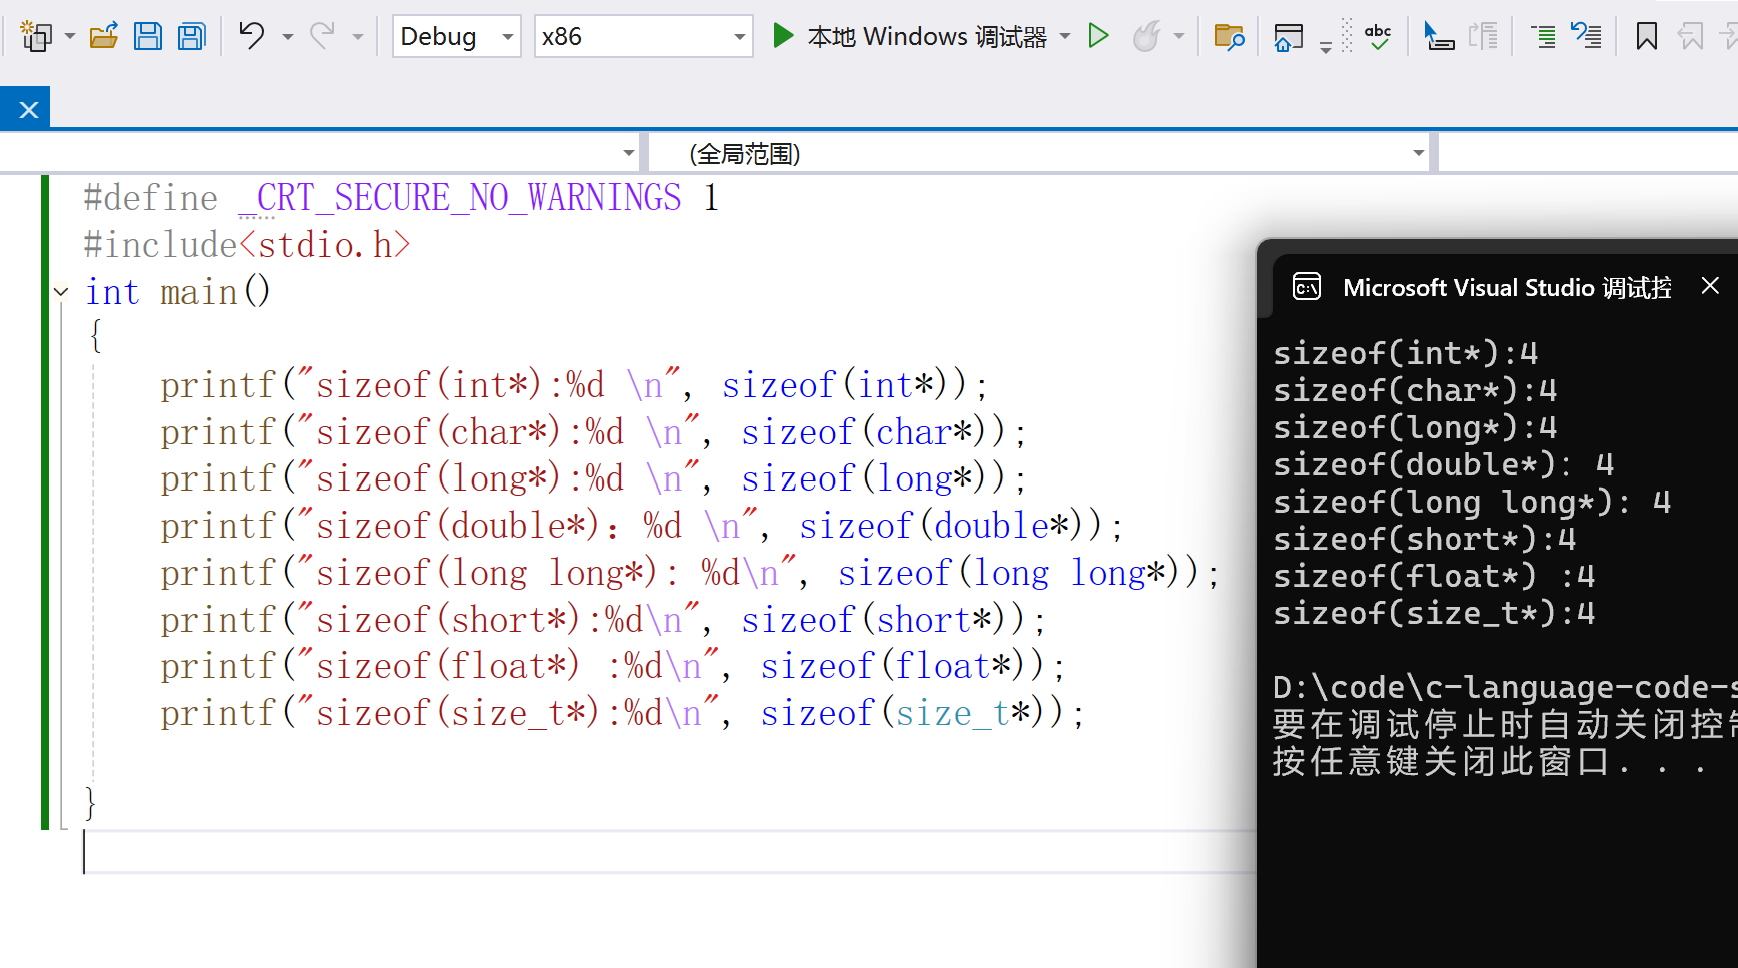This screenshot has width=1738, height=968.
Task: Save the current file
Action: (148, 37)
